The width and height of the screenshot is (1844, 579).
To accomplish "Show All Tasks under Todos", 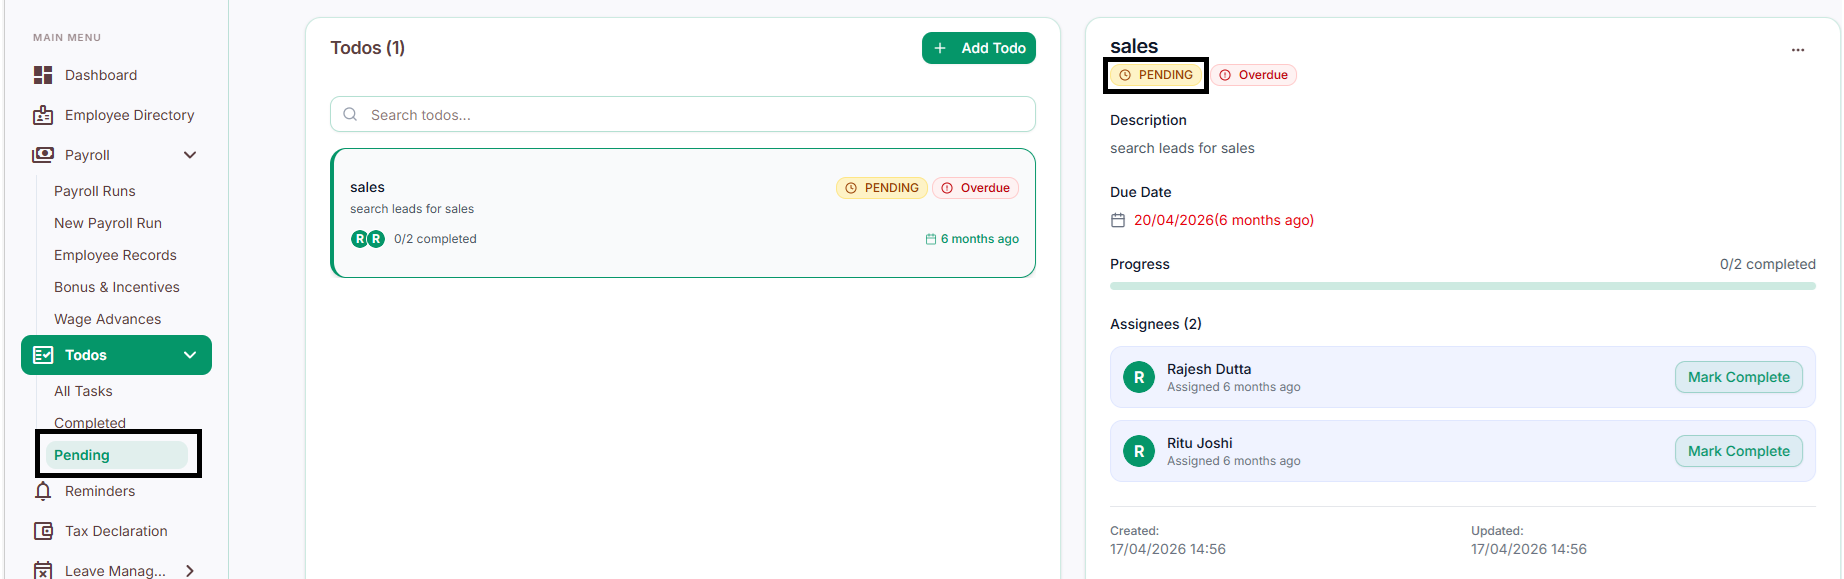I will point(83,391).
